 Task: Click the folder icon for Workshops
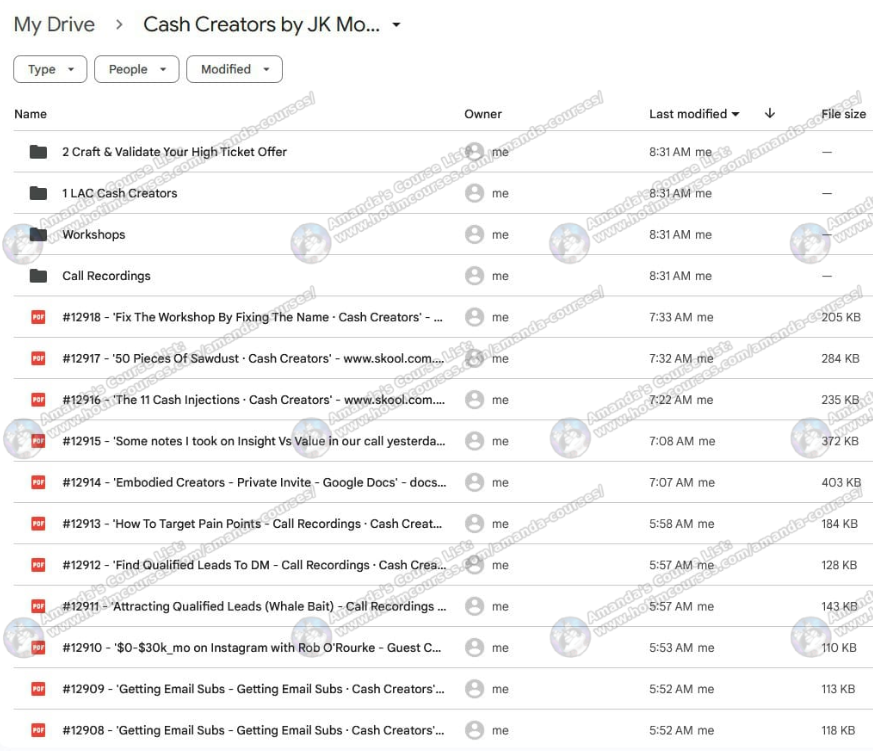pos(38,235)
